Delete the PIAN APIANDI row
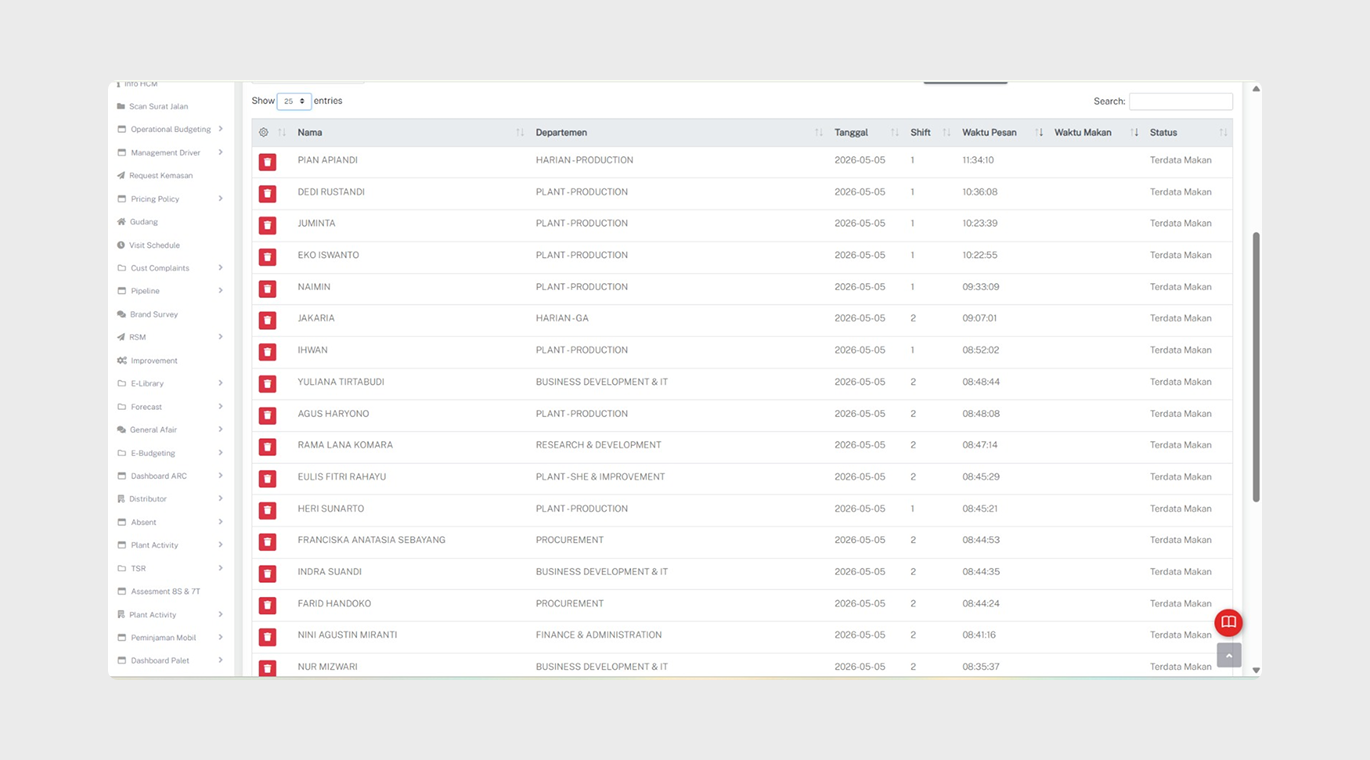The image size is (1370, 760). pyautogui.click(x=267, y=162)
